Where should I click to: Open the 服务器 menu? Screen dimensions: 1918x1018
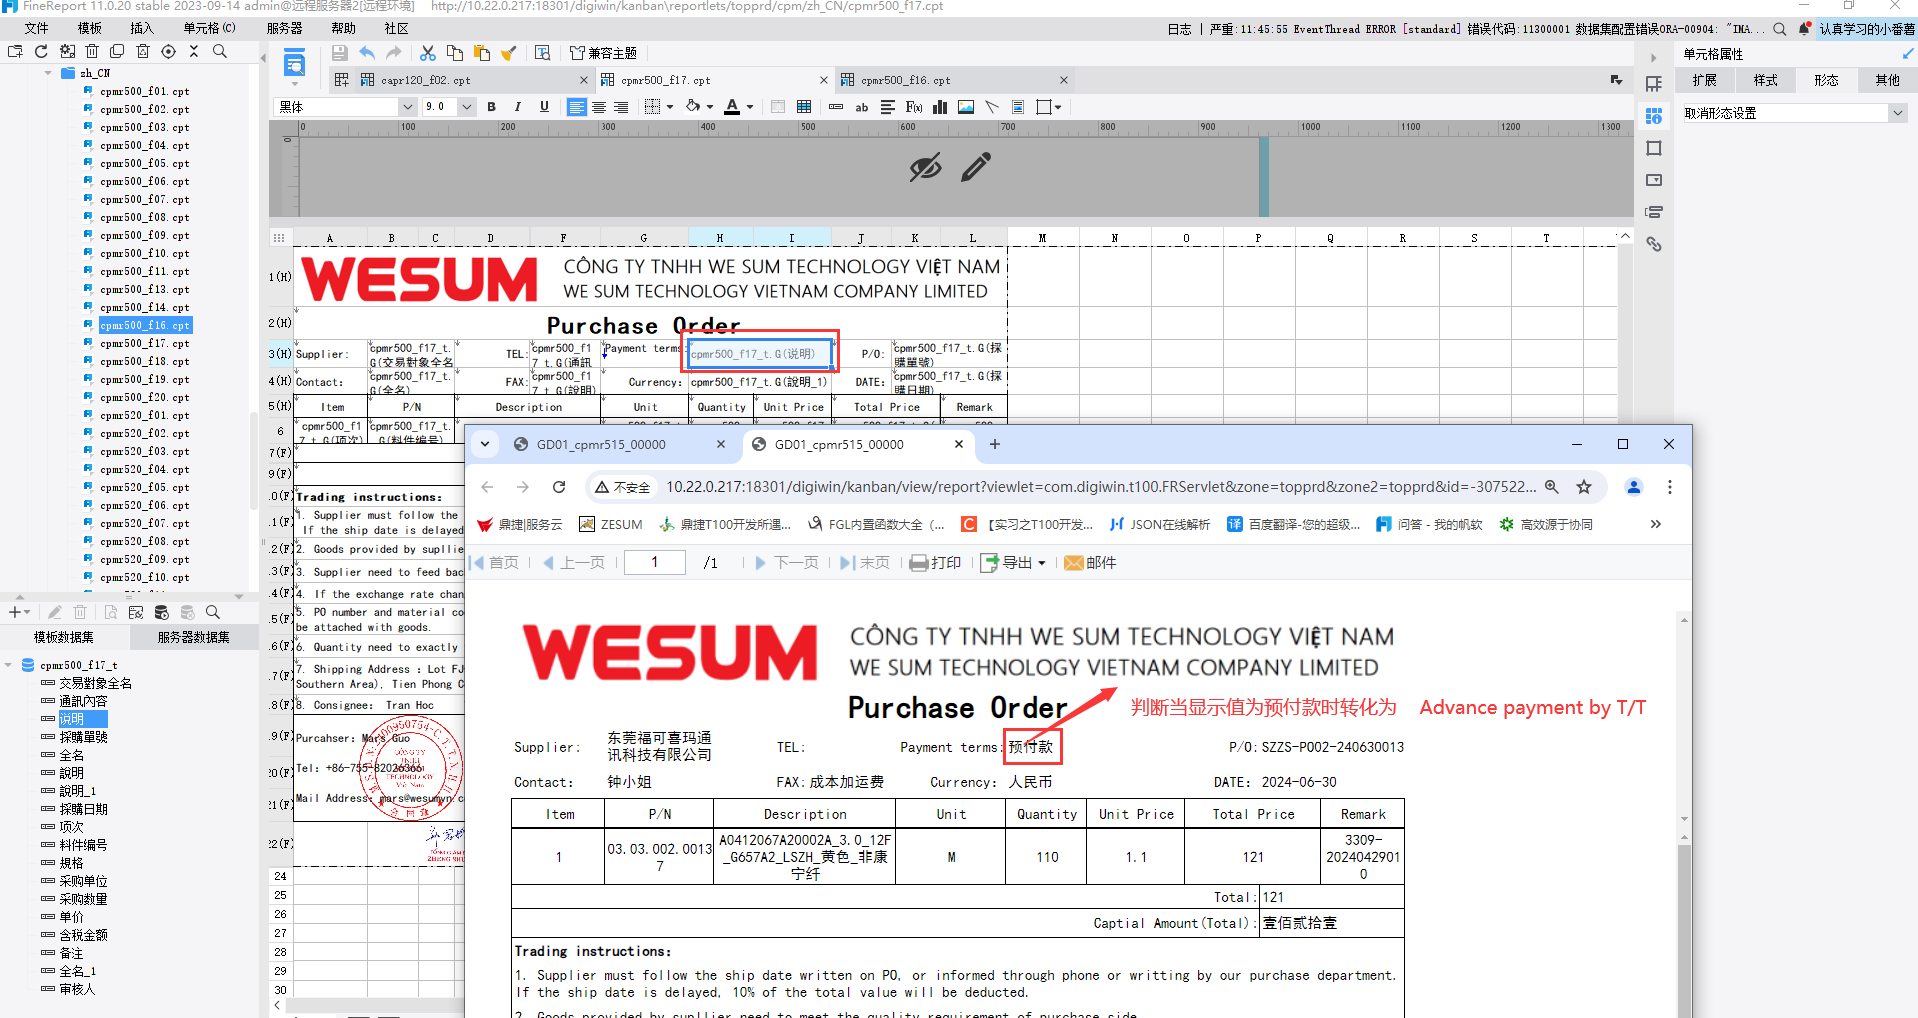285,28
